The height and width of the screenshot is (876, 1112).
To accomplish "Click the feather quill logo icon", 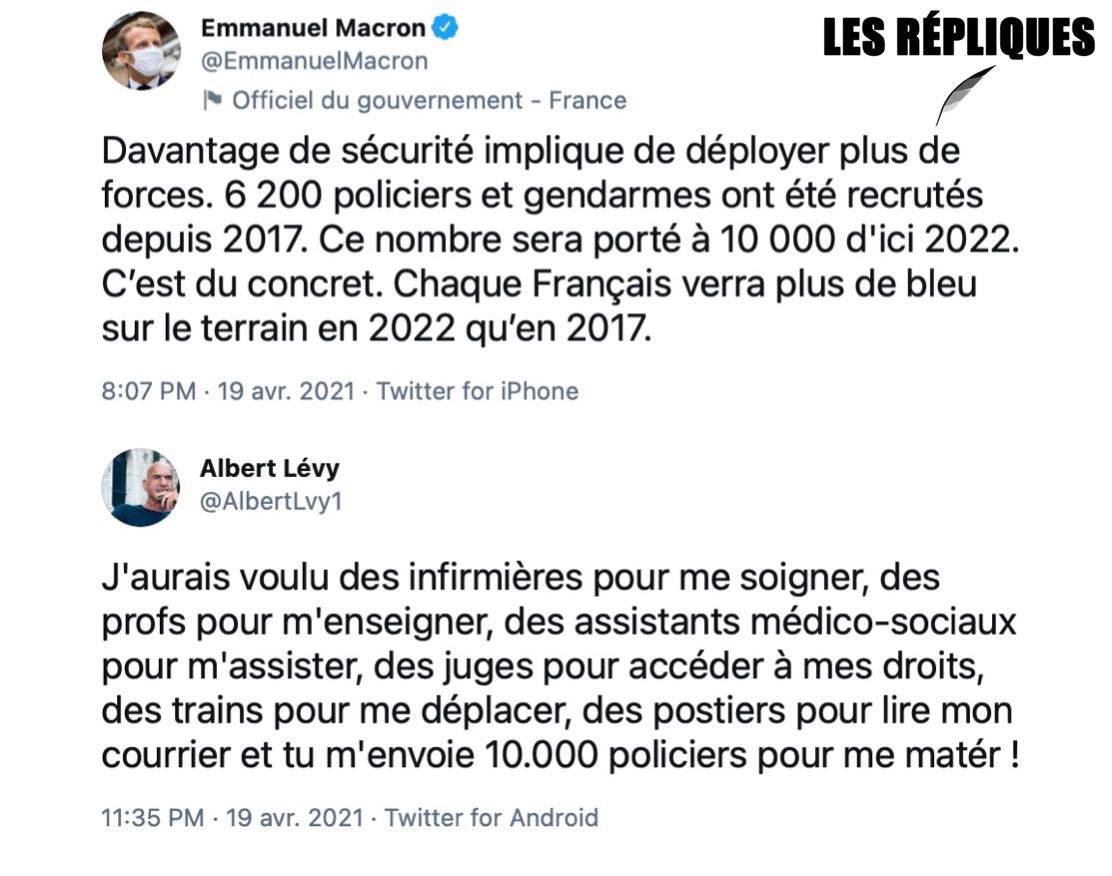I will pos(966,94).
